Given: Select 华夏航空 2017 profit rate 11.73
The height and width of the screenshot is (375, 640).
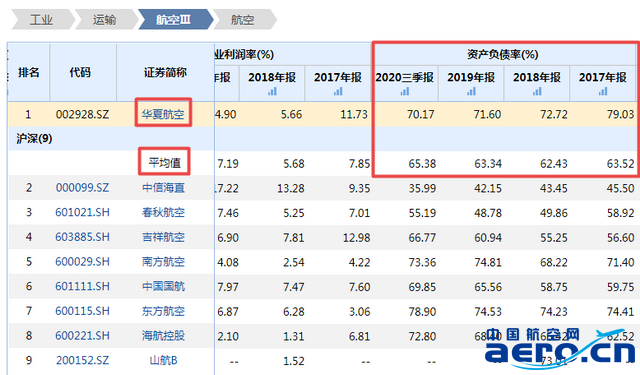Looking at the screenshot, I should (354, 114).
